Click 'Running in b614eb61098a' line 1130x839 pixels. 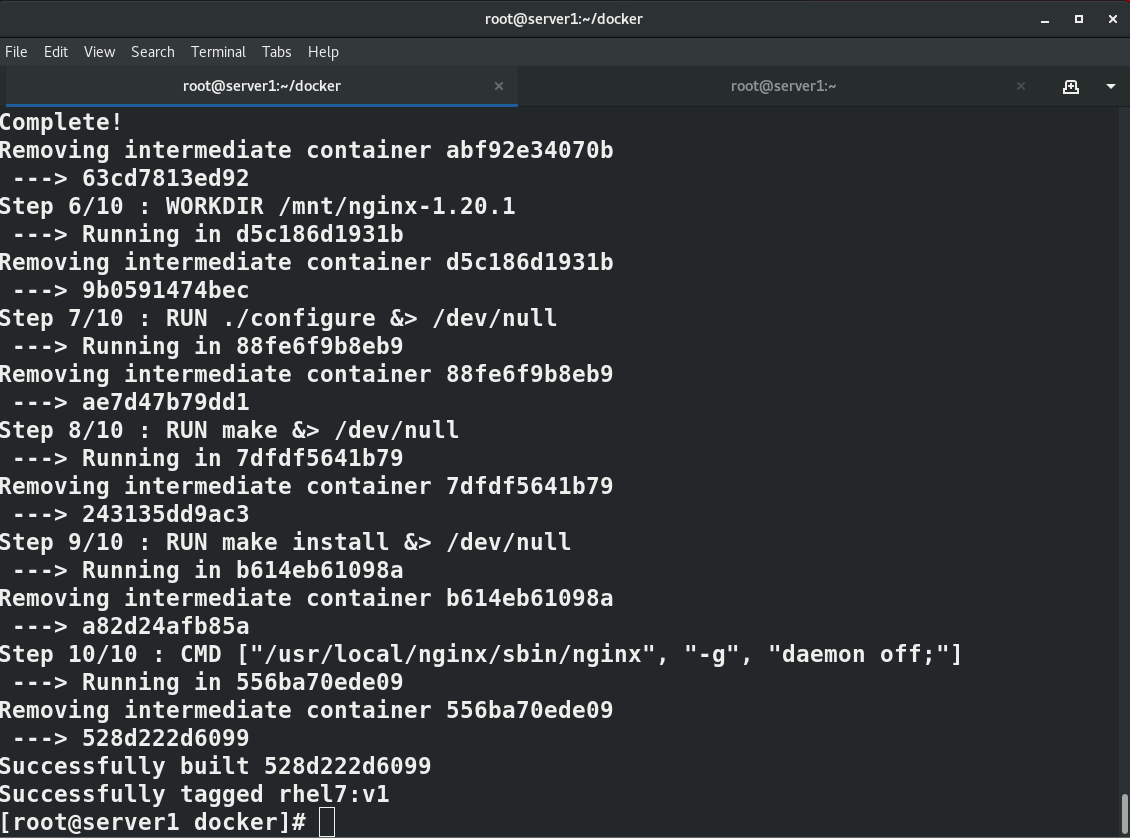click(x=208, y=571)
